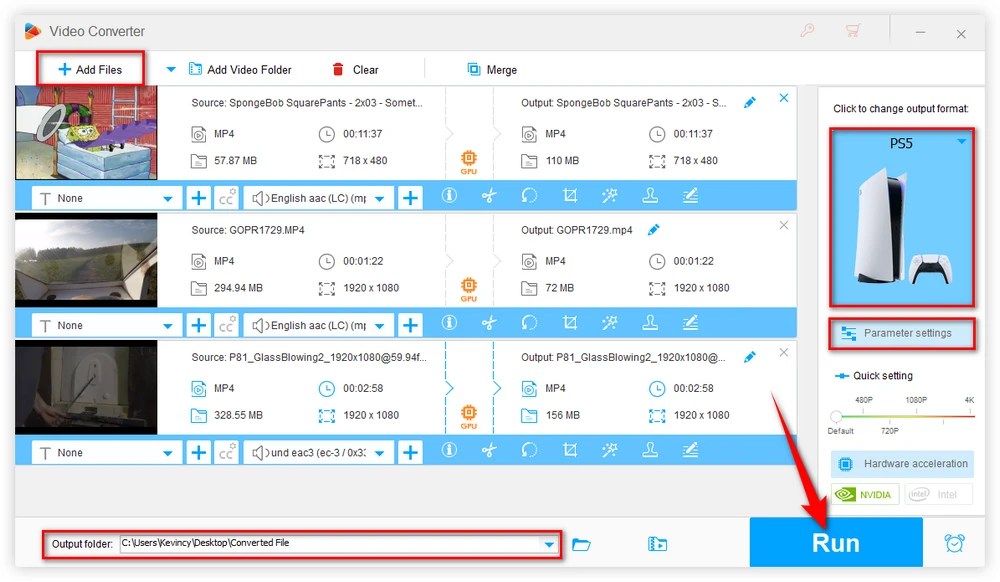Viewport: 1000px width, 582px height.
Task: Show file info for the SpongeBob video
Action: (449, 196)
